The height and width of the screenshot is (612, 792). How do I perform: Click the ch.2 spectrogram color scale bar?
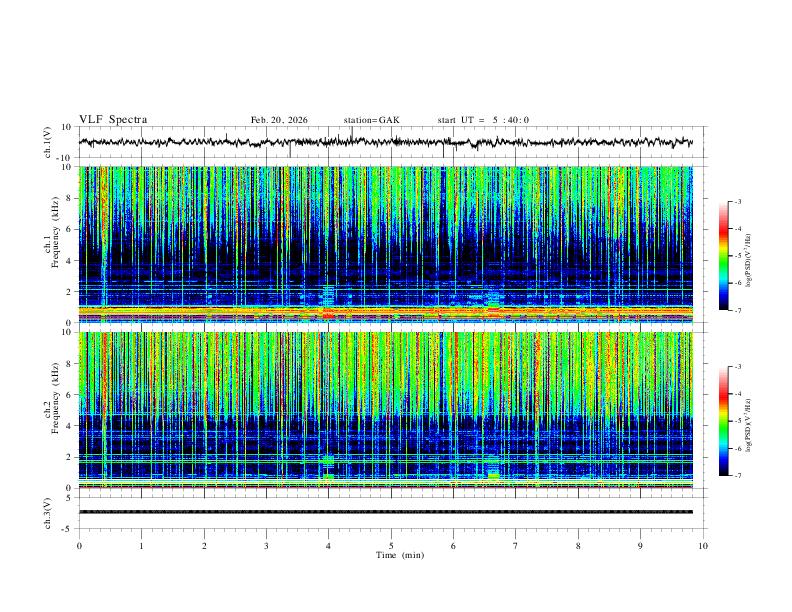(x=724, y=421)
